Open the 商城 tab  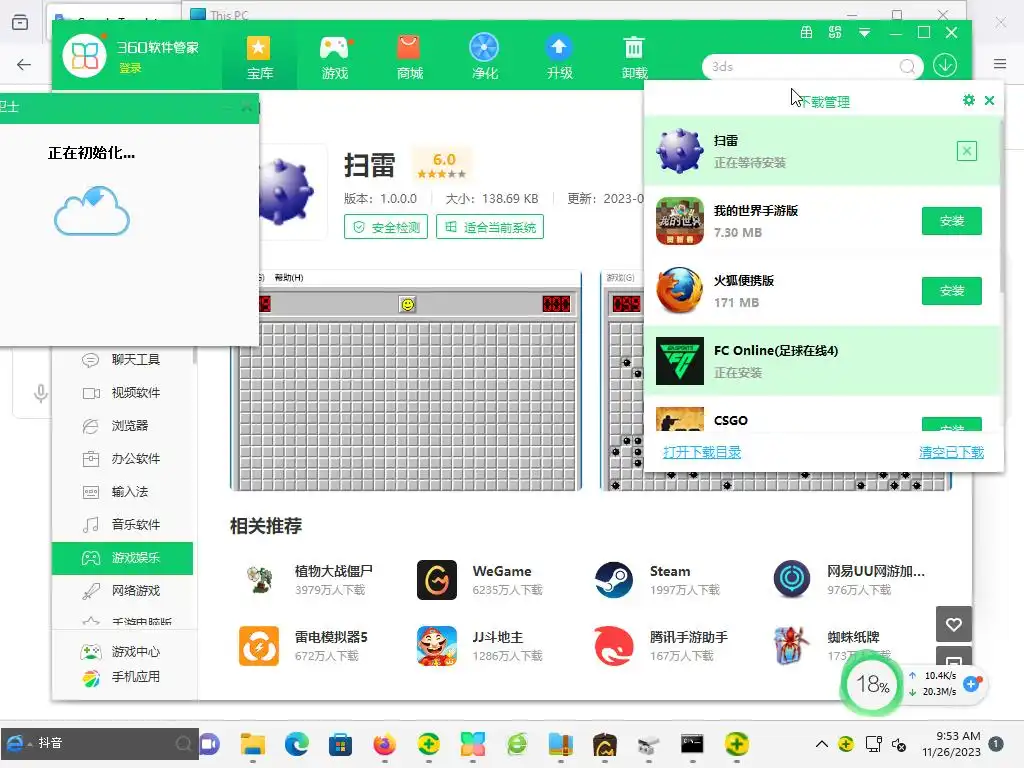[409, 57]
